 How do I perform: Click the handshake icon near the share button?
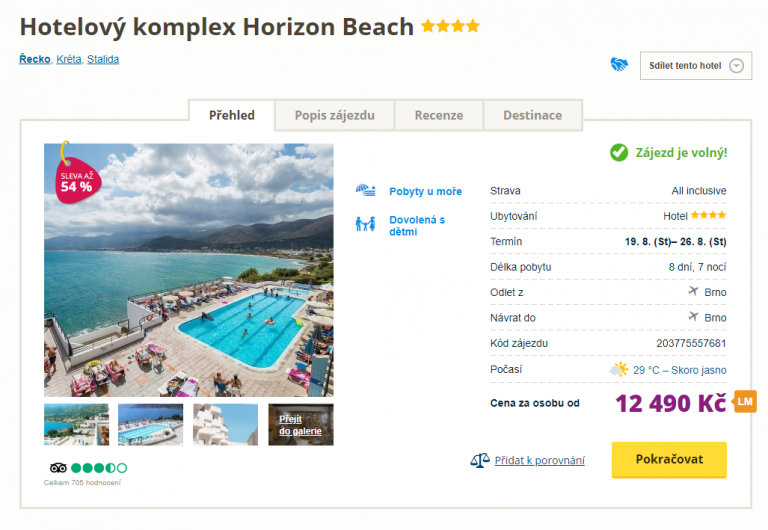point(619,65)
